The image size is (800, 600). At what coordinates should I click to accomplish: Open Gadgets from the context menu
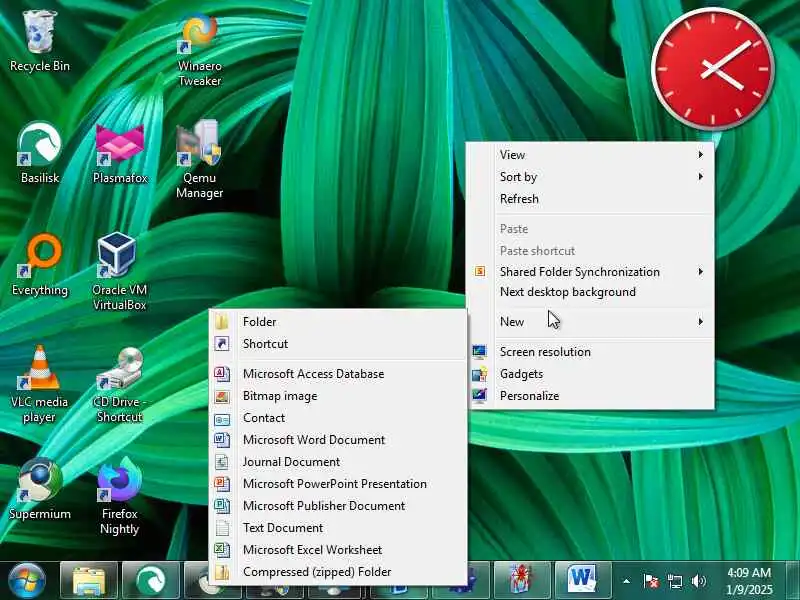tap(591, 373)
